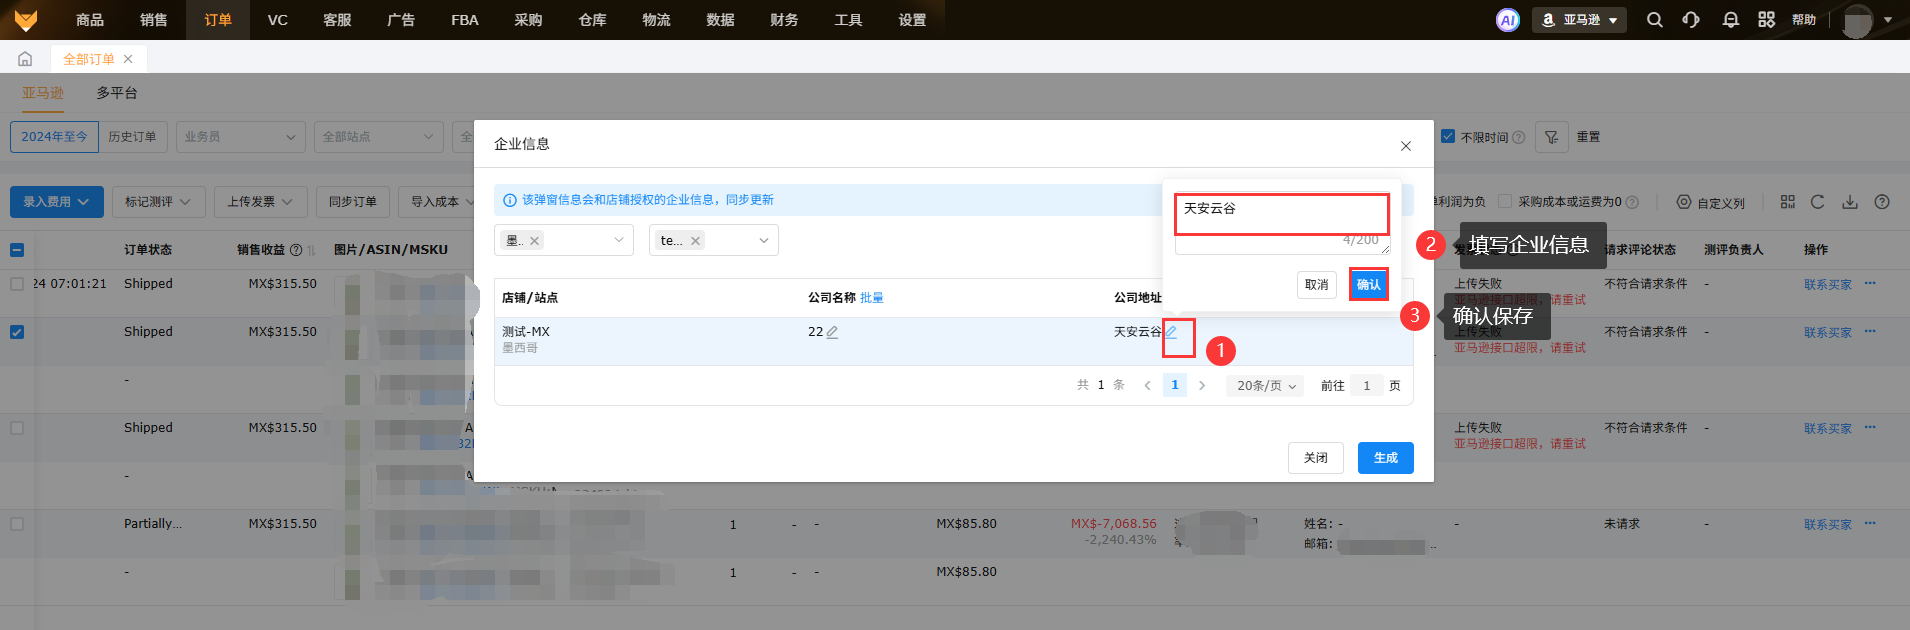Click the refresh icon in the toolbar
This screenshot has height=630, width=1910.
click(1818, 202)
